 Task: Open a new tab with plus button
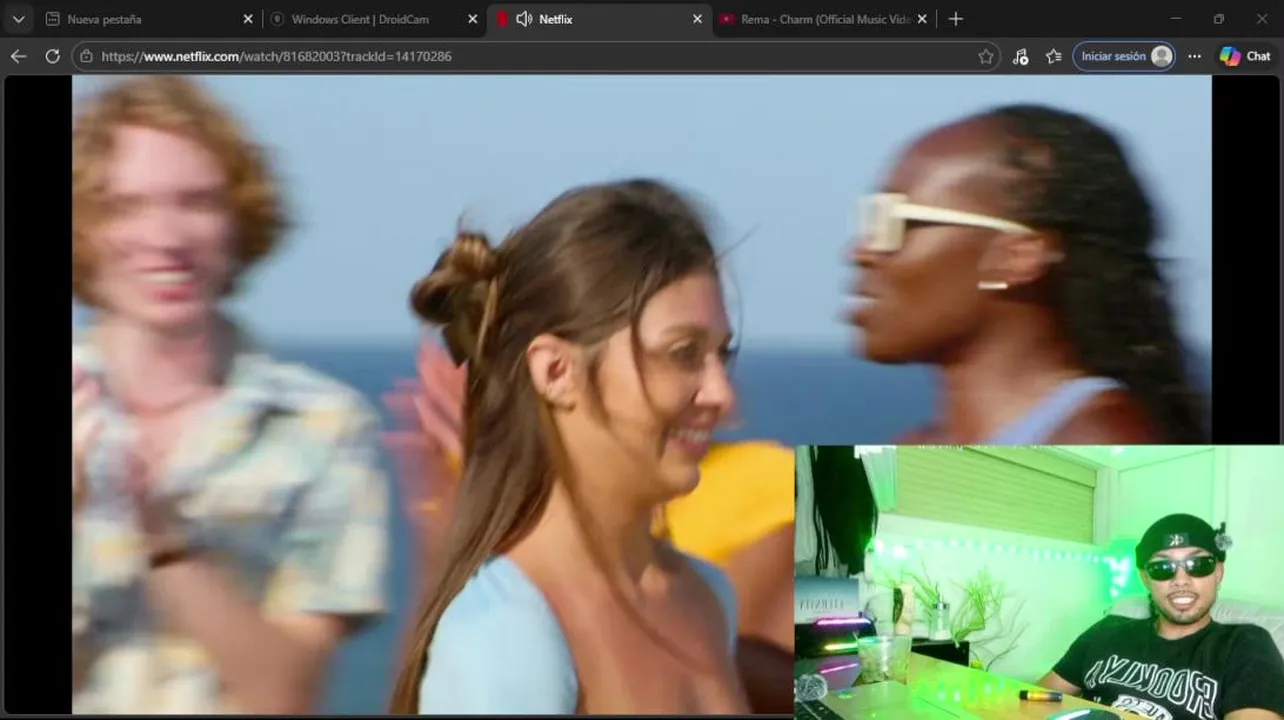tap(956, 19)
